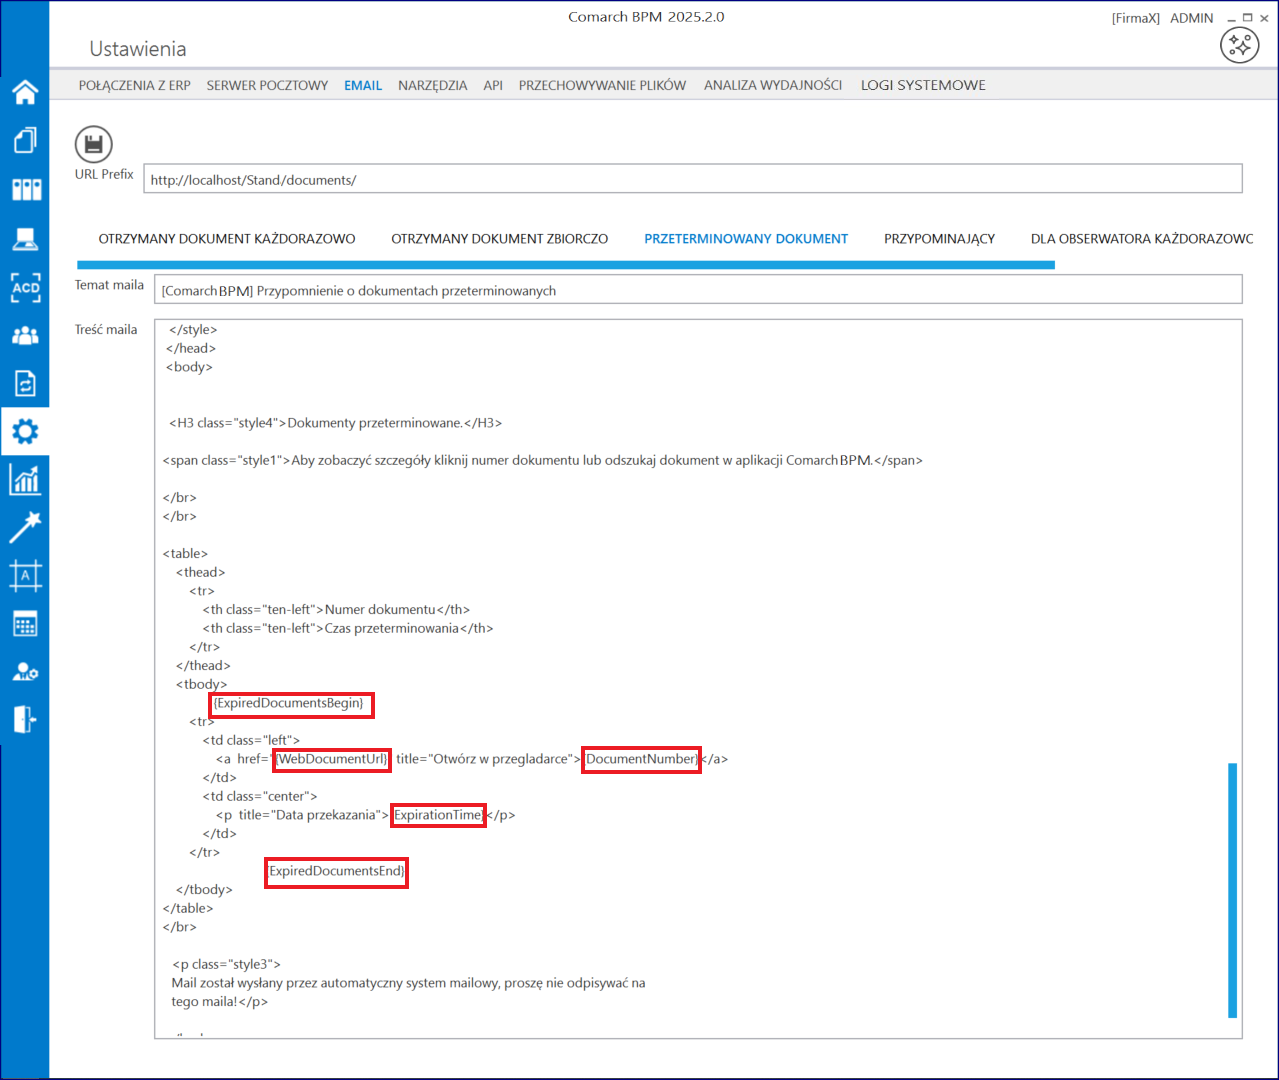This screenshot has width=1279, height=1080.
Task: Click the logout door icon
Action: [25, 719]
